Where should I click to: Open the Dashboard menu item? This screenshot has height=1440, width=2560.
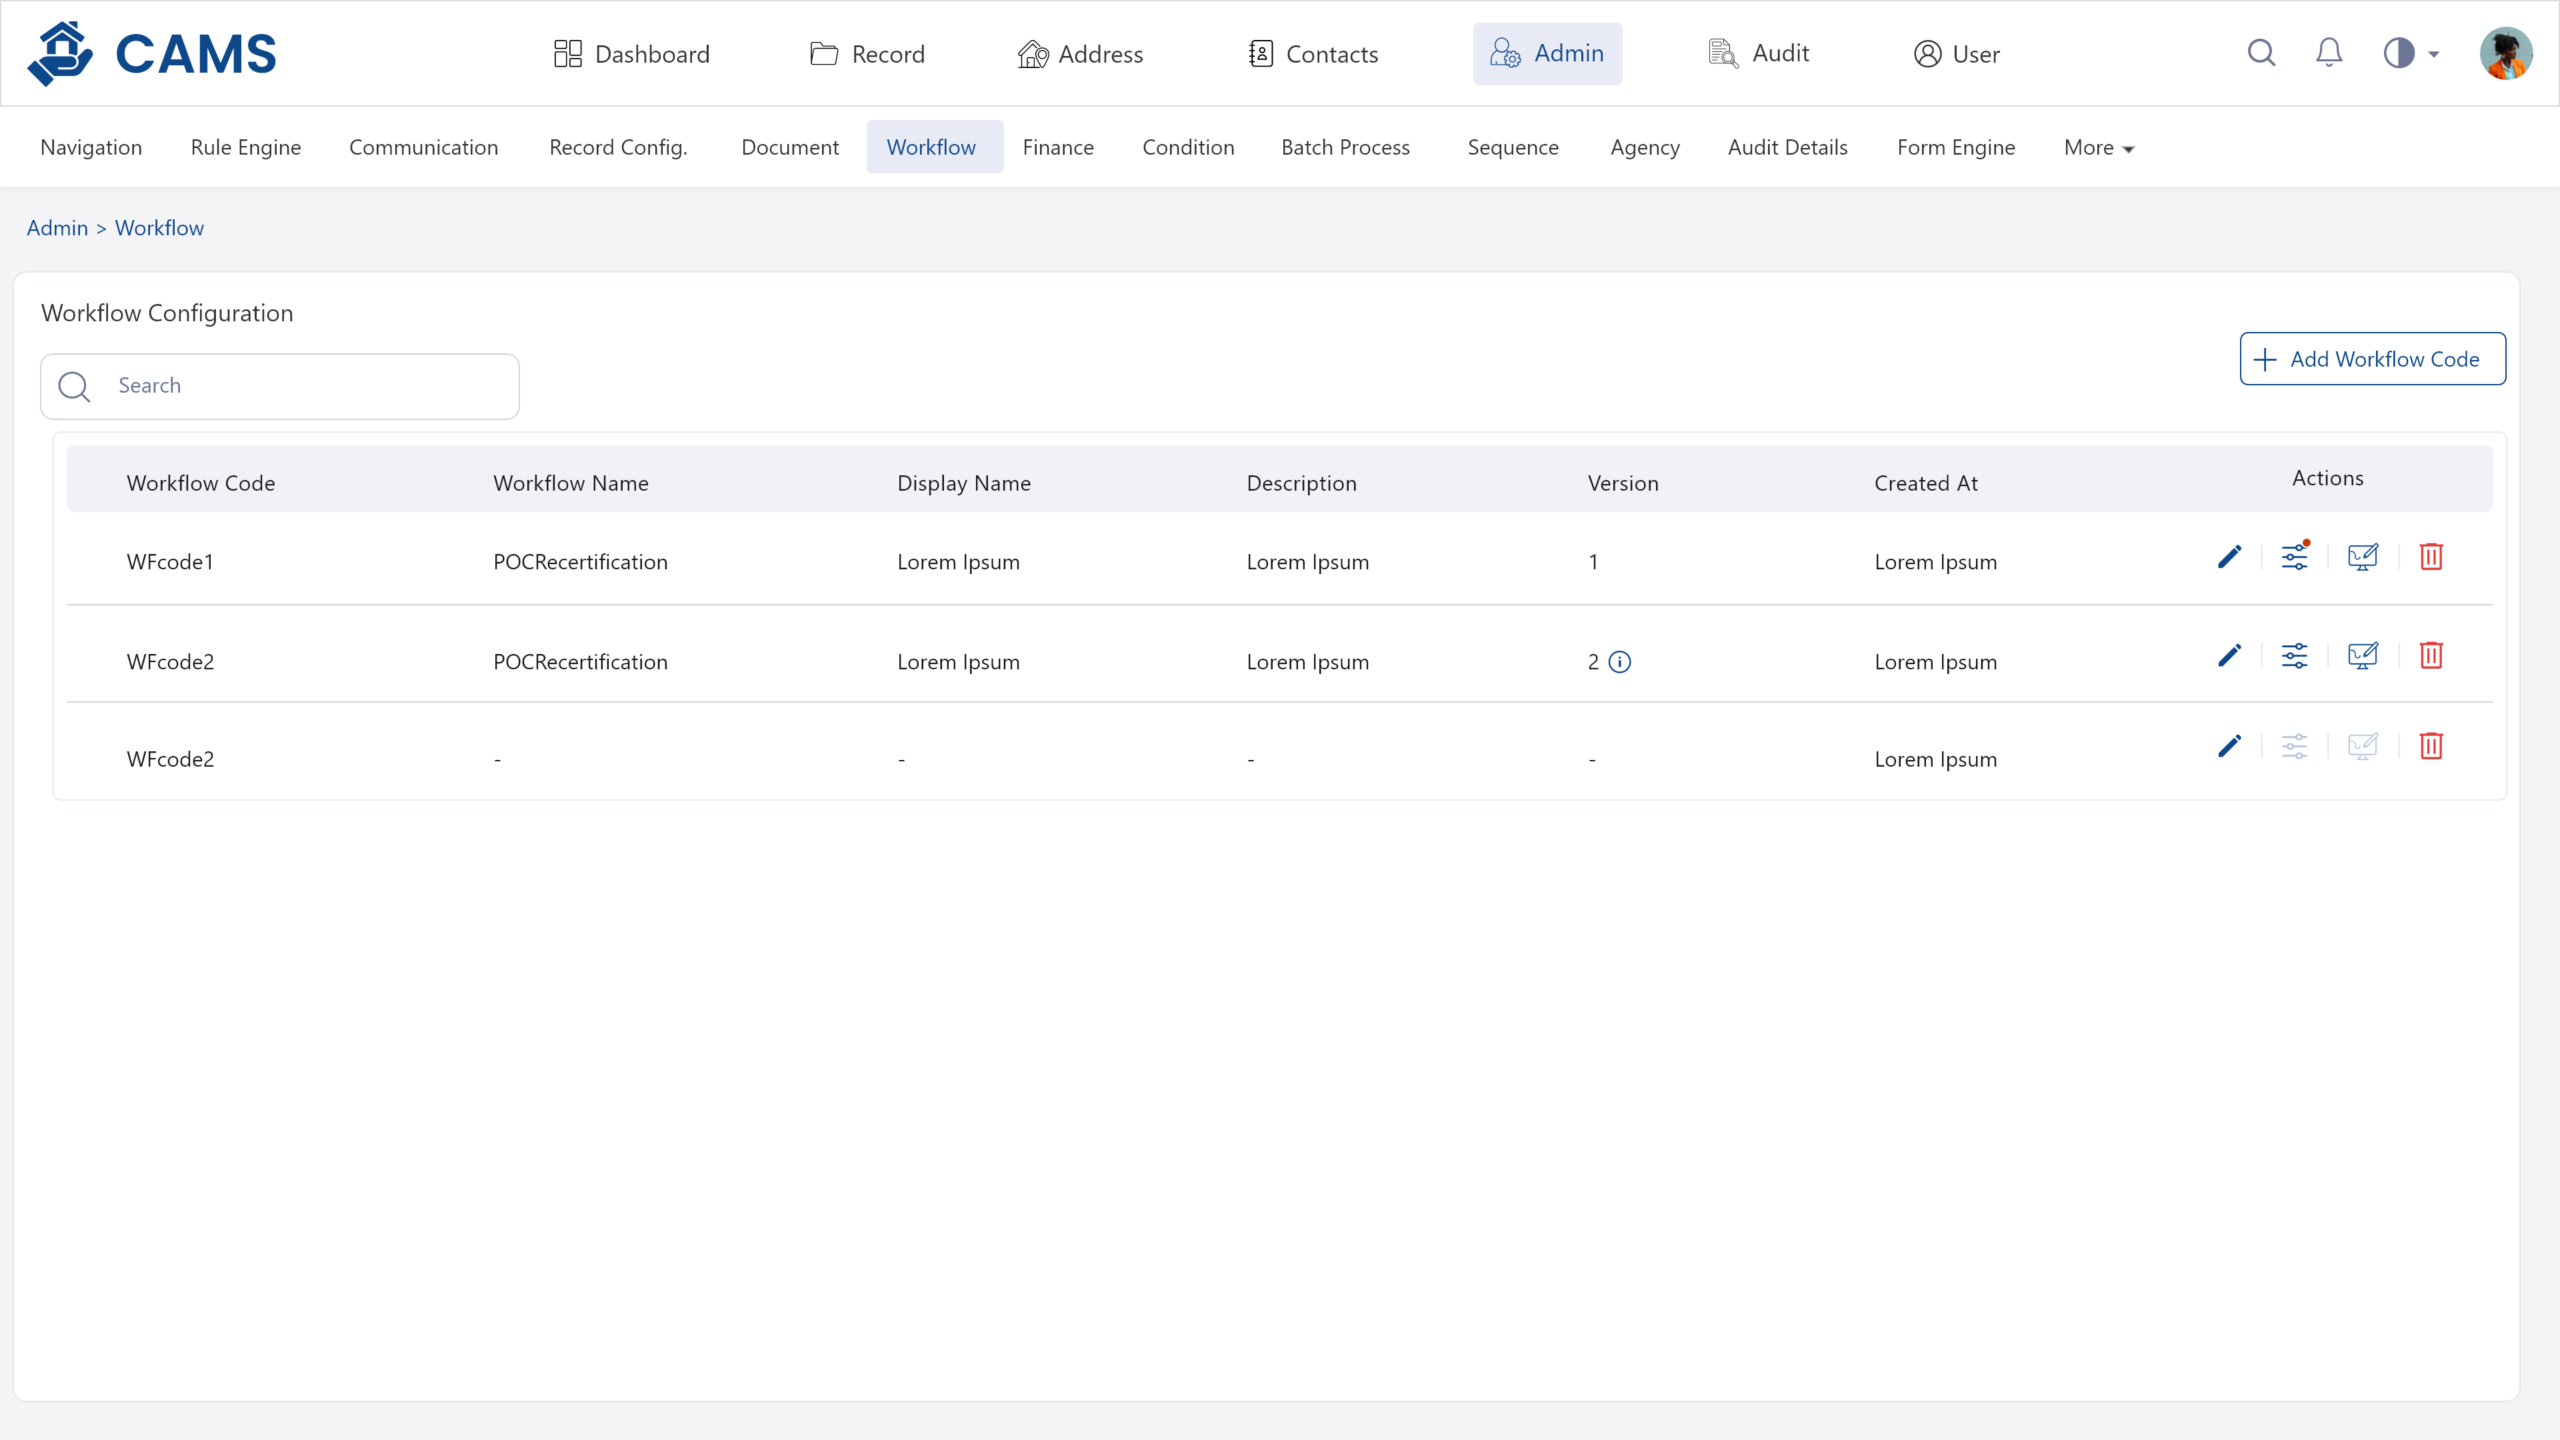click(632, 54)
